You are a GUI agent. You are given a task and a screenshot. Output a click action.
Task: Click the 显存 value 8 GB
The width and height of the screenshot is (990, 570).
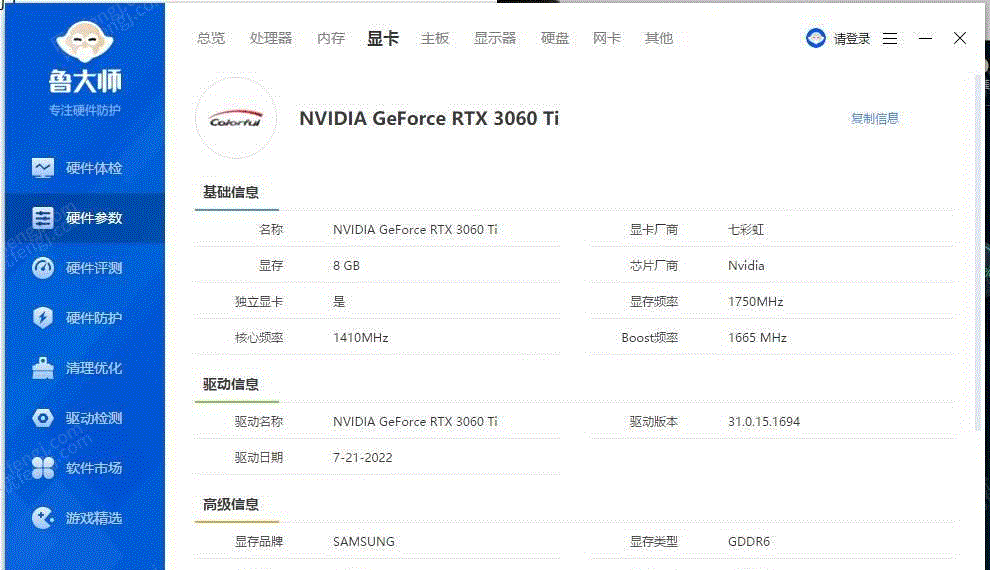pos(347,266)
